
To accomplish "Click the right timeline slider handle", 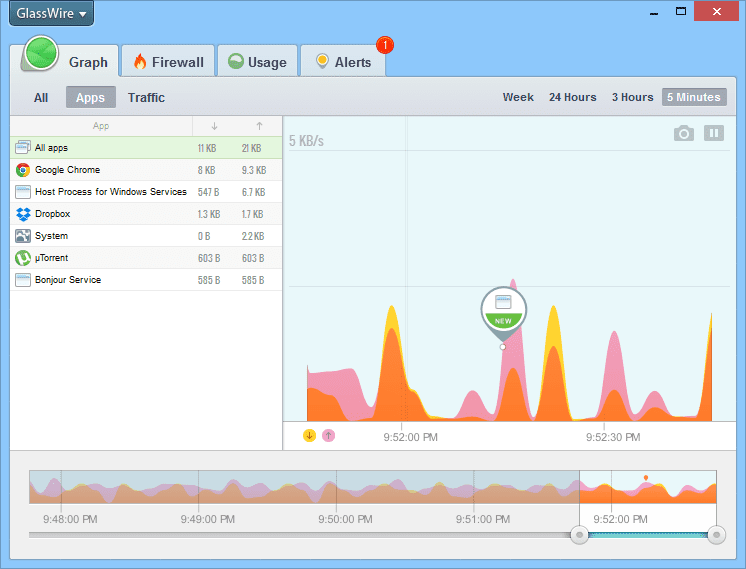I will tap(716, 535).
